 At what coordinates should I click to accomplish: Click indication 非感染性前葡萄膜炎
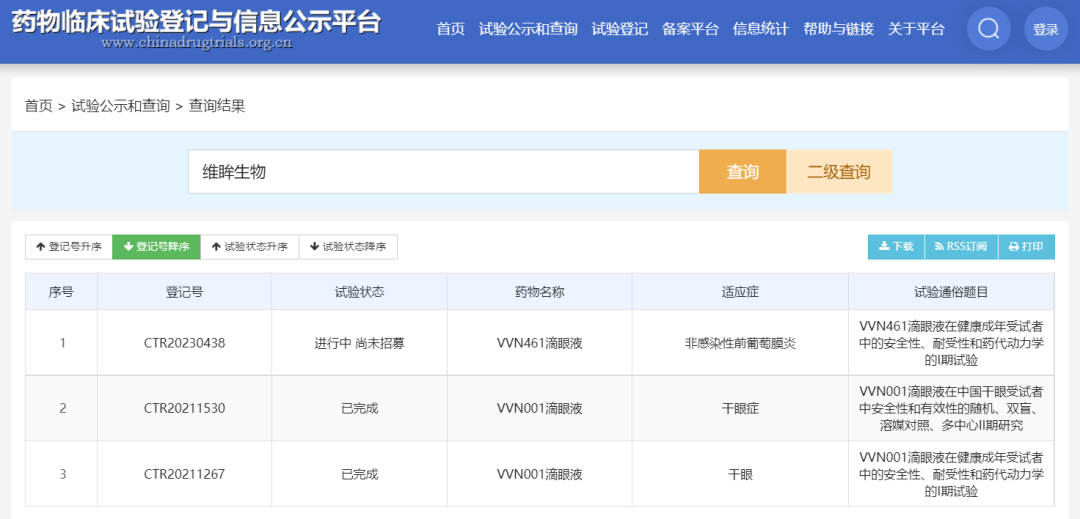[x=740, y=343]
